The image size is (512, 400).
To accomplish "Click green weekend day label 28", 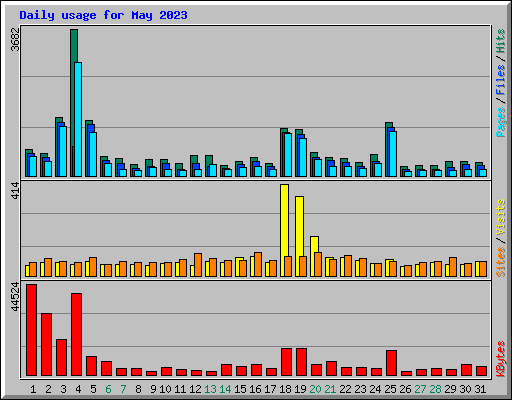I will 435,389.
